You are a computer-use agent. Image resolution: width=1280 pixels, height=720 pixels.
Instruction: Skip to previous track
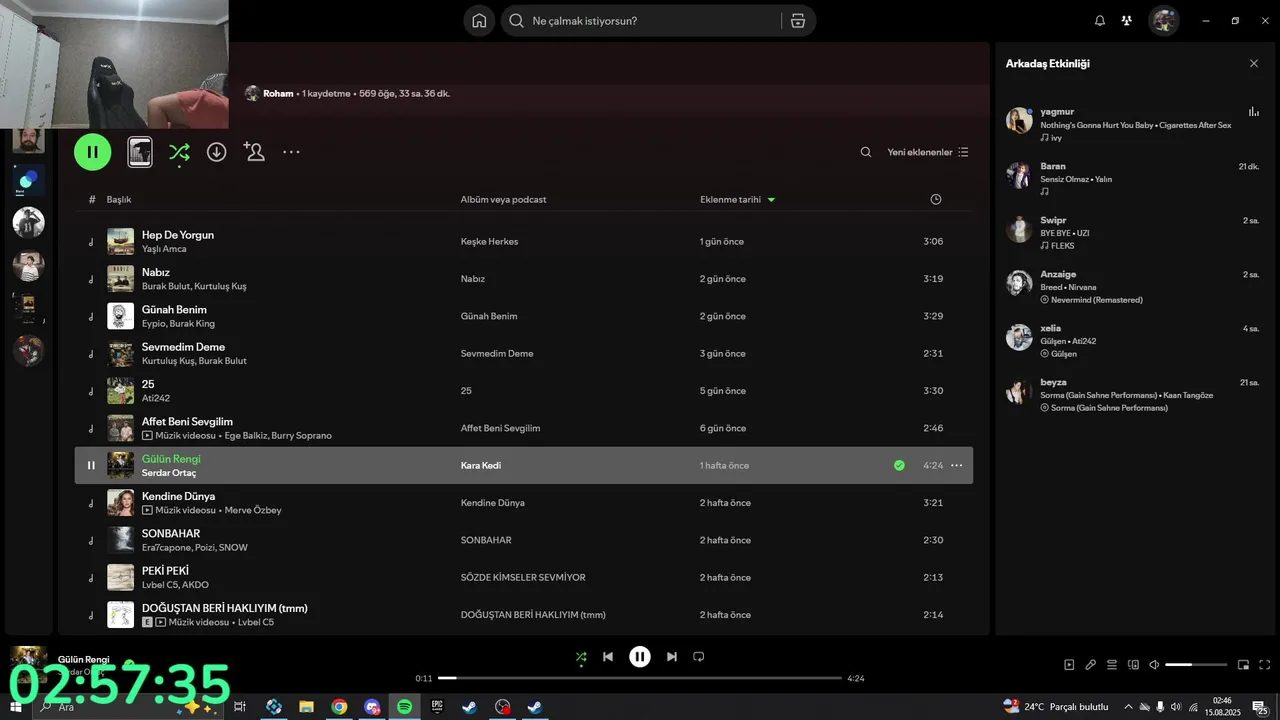[x=608, y=657]
